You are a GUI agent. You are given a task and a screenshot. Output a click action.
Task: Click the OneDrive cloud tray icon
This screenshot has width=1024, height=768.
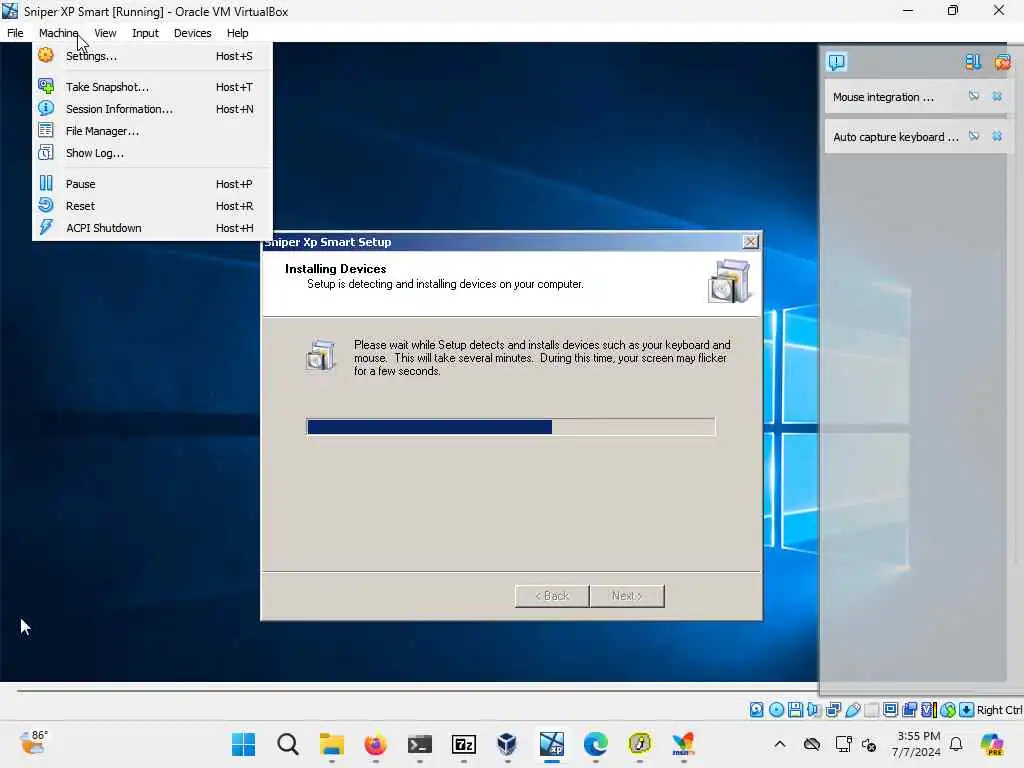(x=812, y=744)
